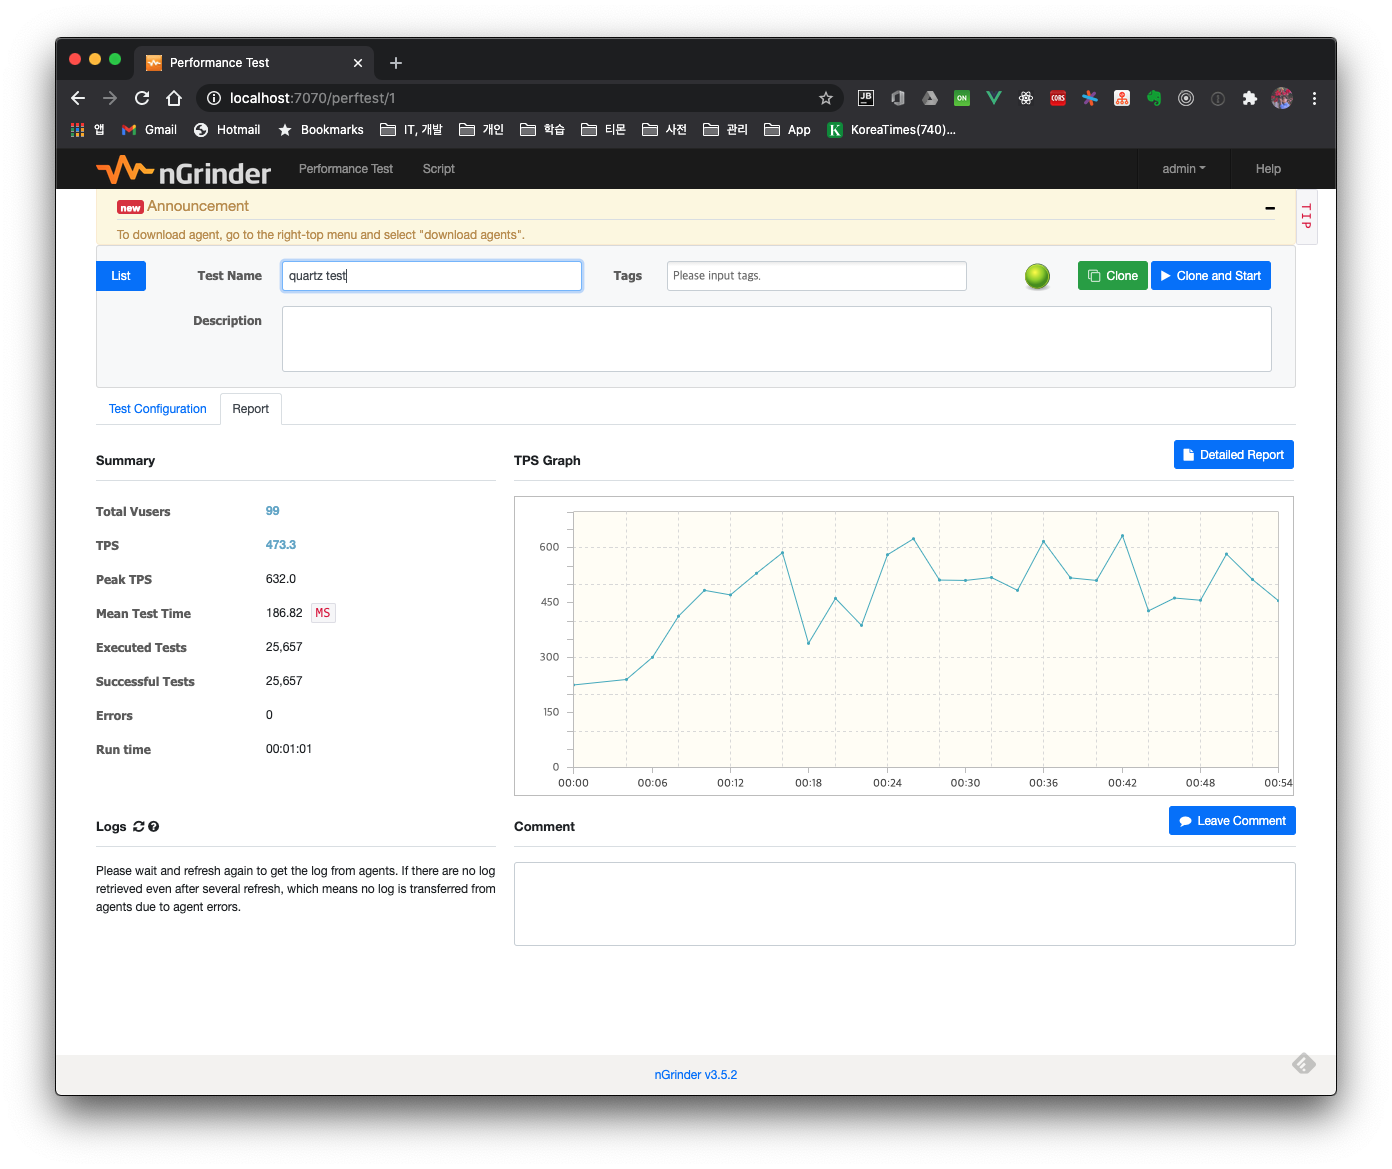Open the admin dropdown menu
This screenshot has width=1392, height=1169.
(1183, 169)
